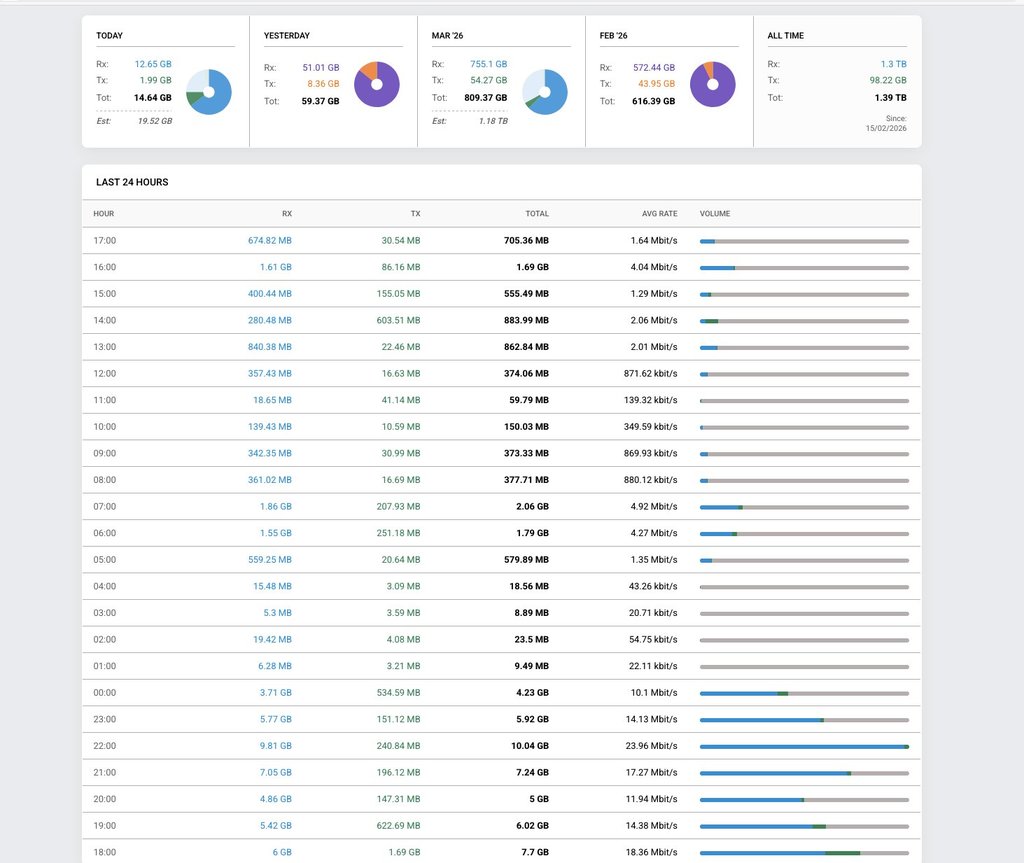Image resolution: width=1024 pixels, height=863 pixels.
Task: Click the LAST 24 HOURS heading
Action: [132, 182]
